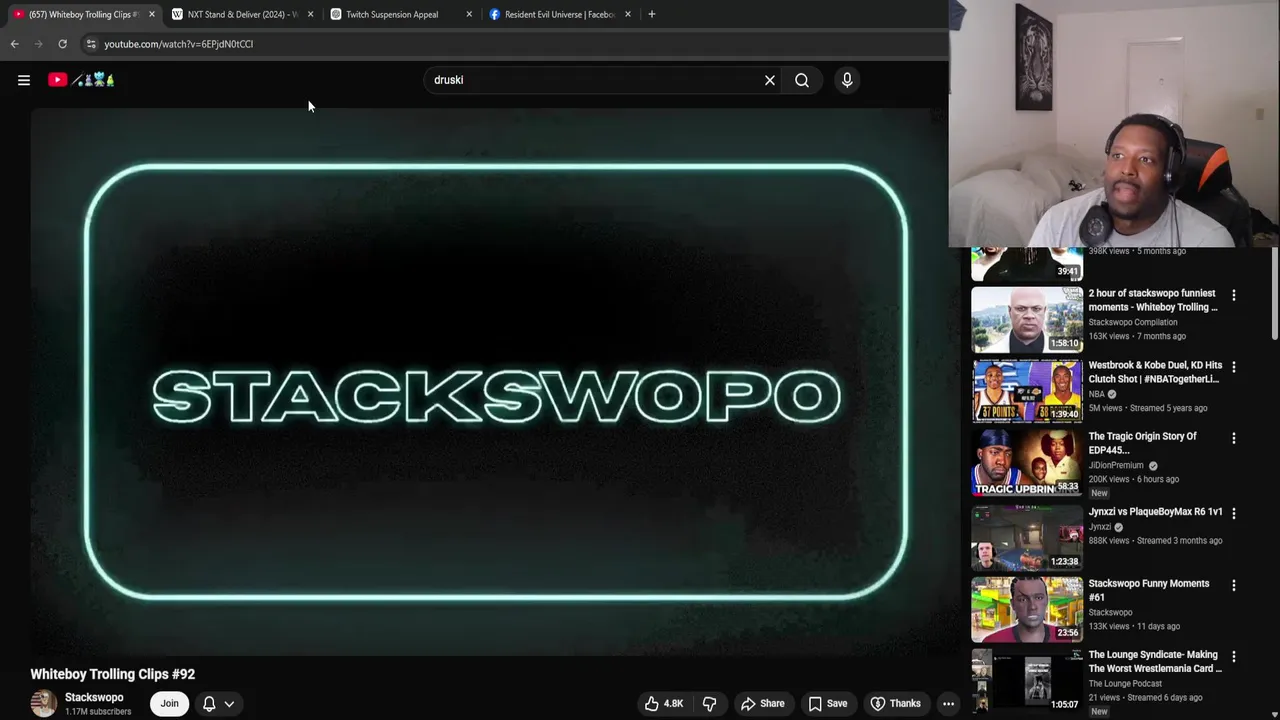
Task: Click the video title Whiteboy Trolling Clips #92
Action: 113,675
